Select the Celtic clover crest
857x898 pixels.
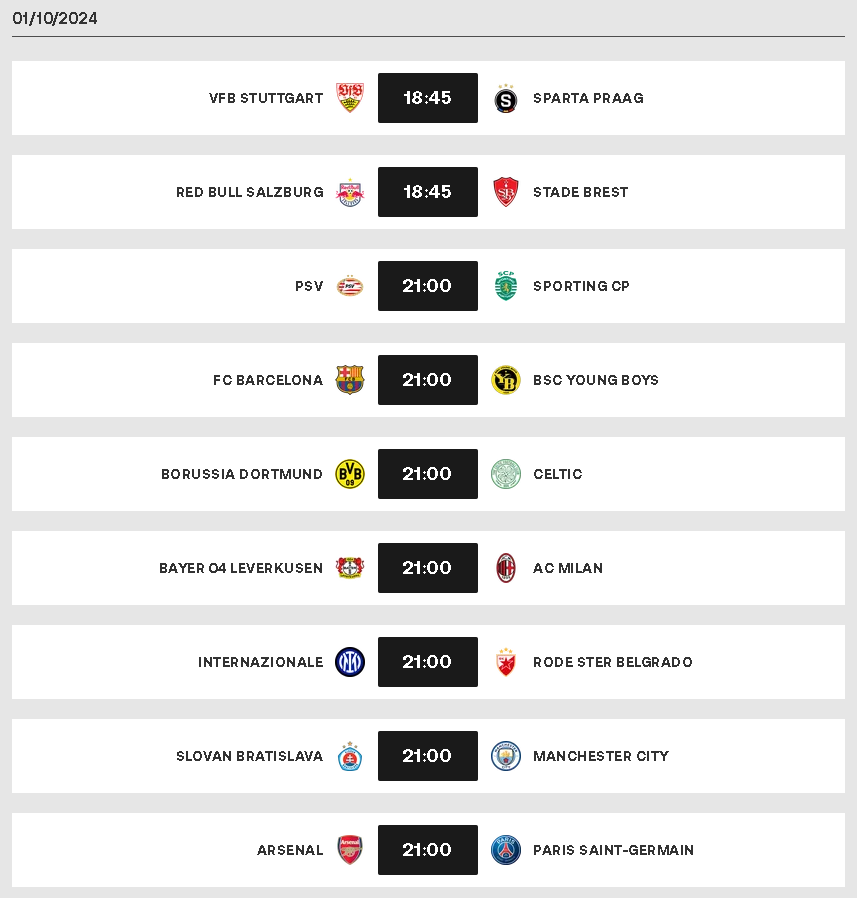[x=506, y=474]
